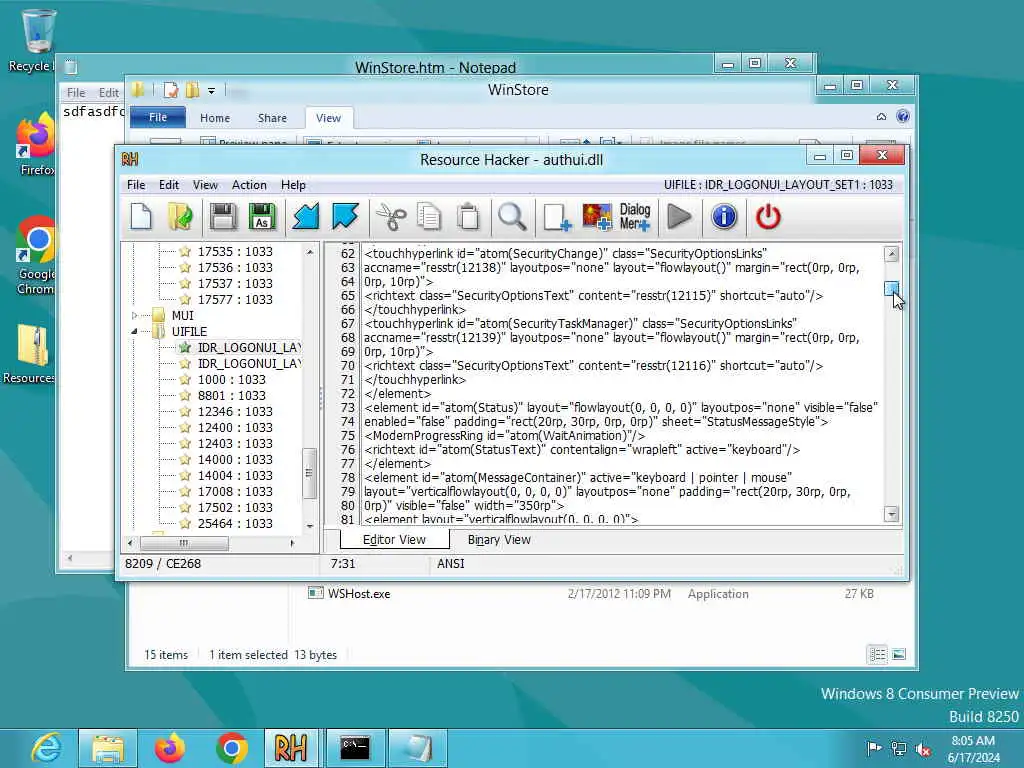Select tree item 1000 : 1033
The width and height of the screenshot is (1024, 768).
pyautogui.click(x=232, y=379)
